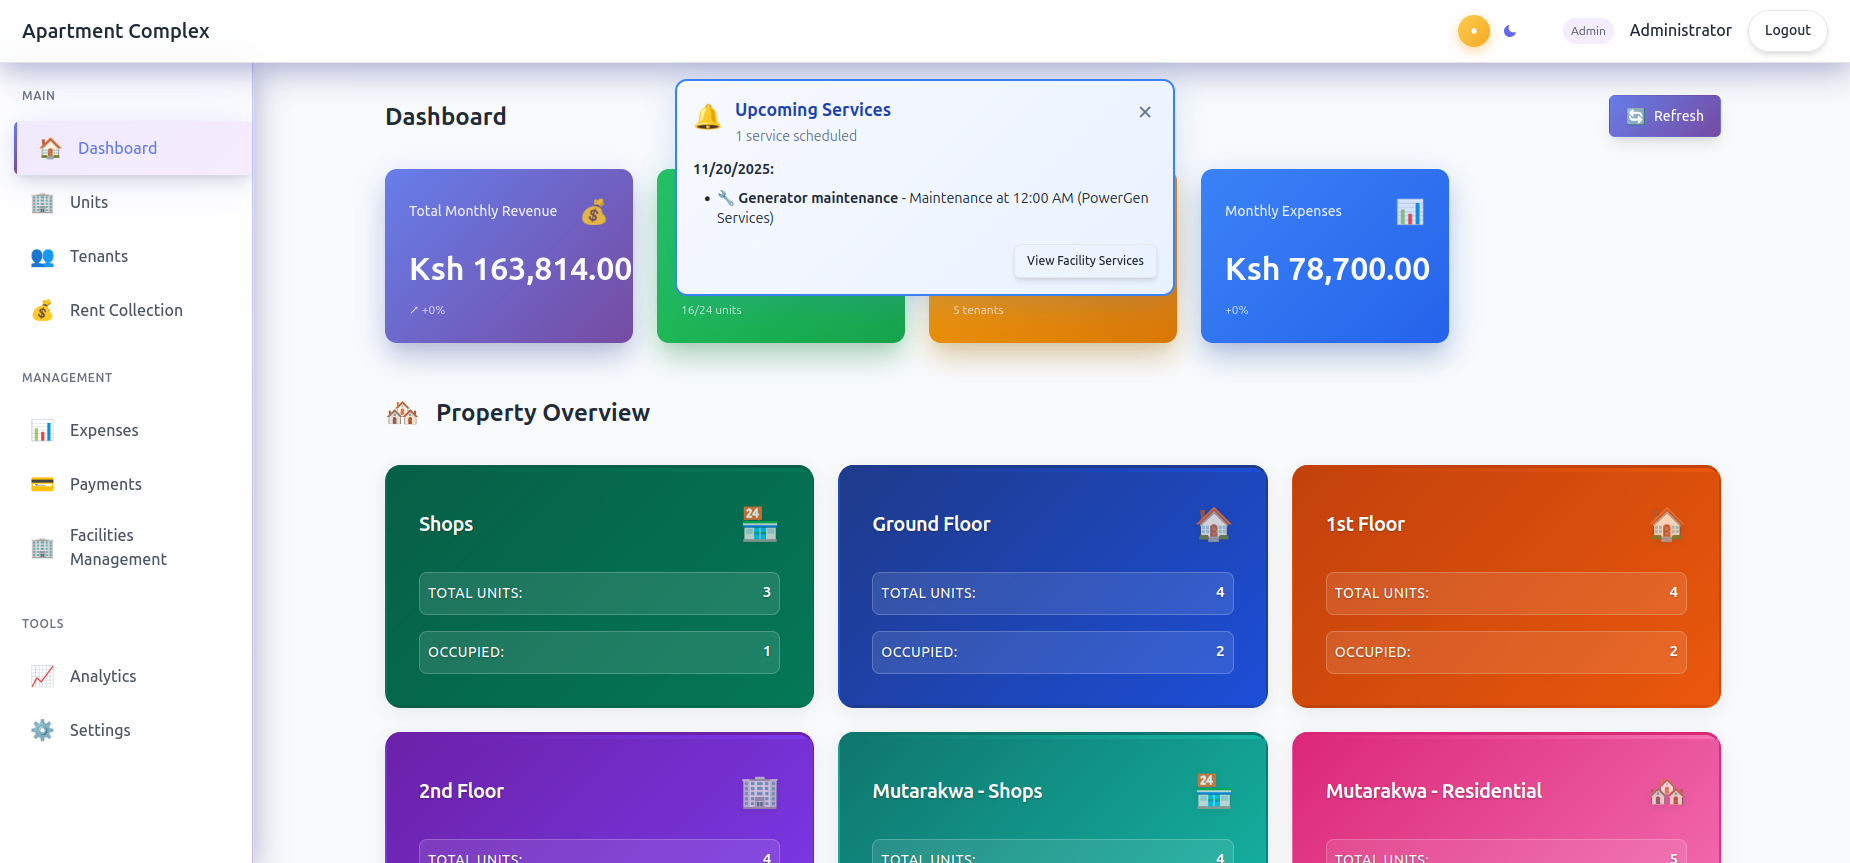Click the Payments credit card icon
The width and height of the screenshot is (1850, 863).
click(x=42, y=484)
